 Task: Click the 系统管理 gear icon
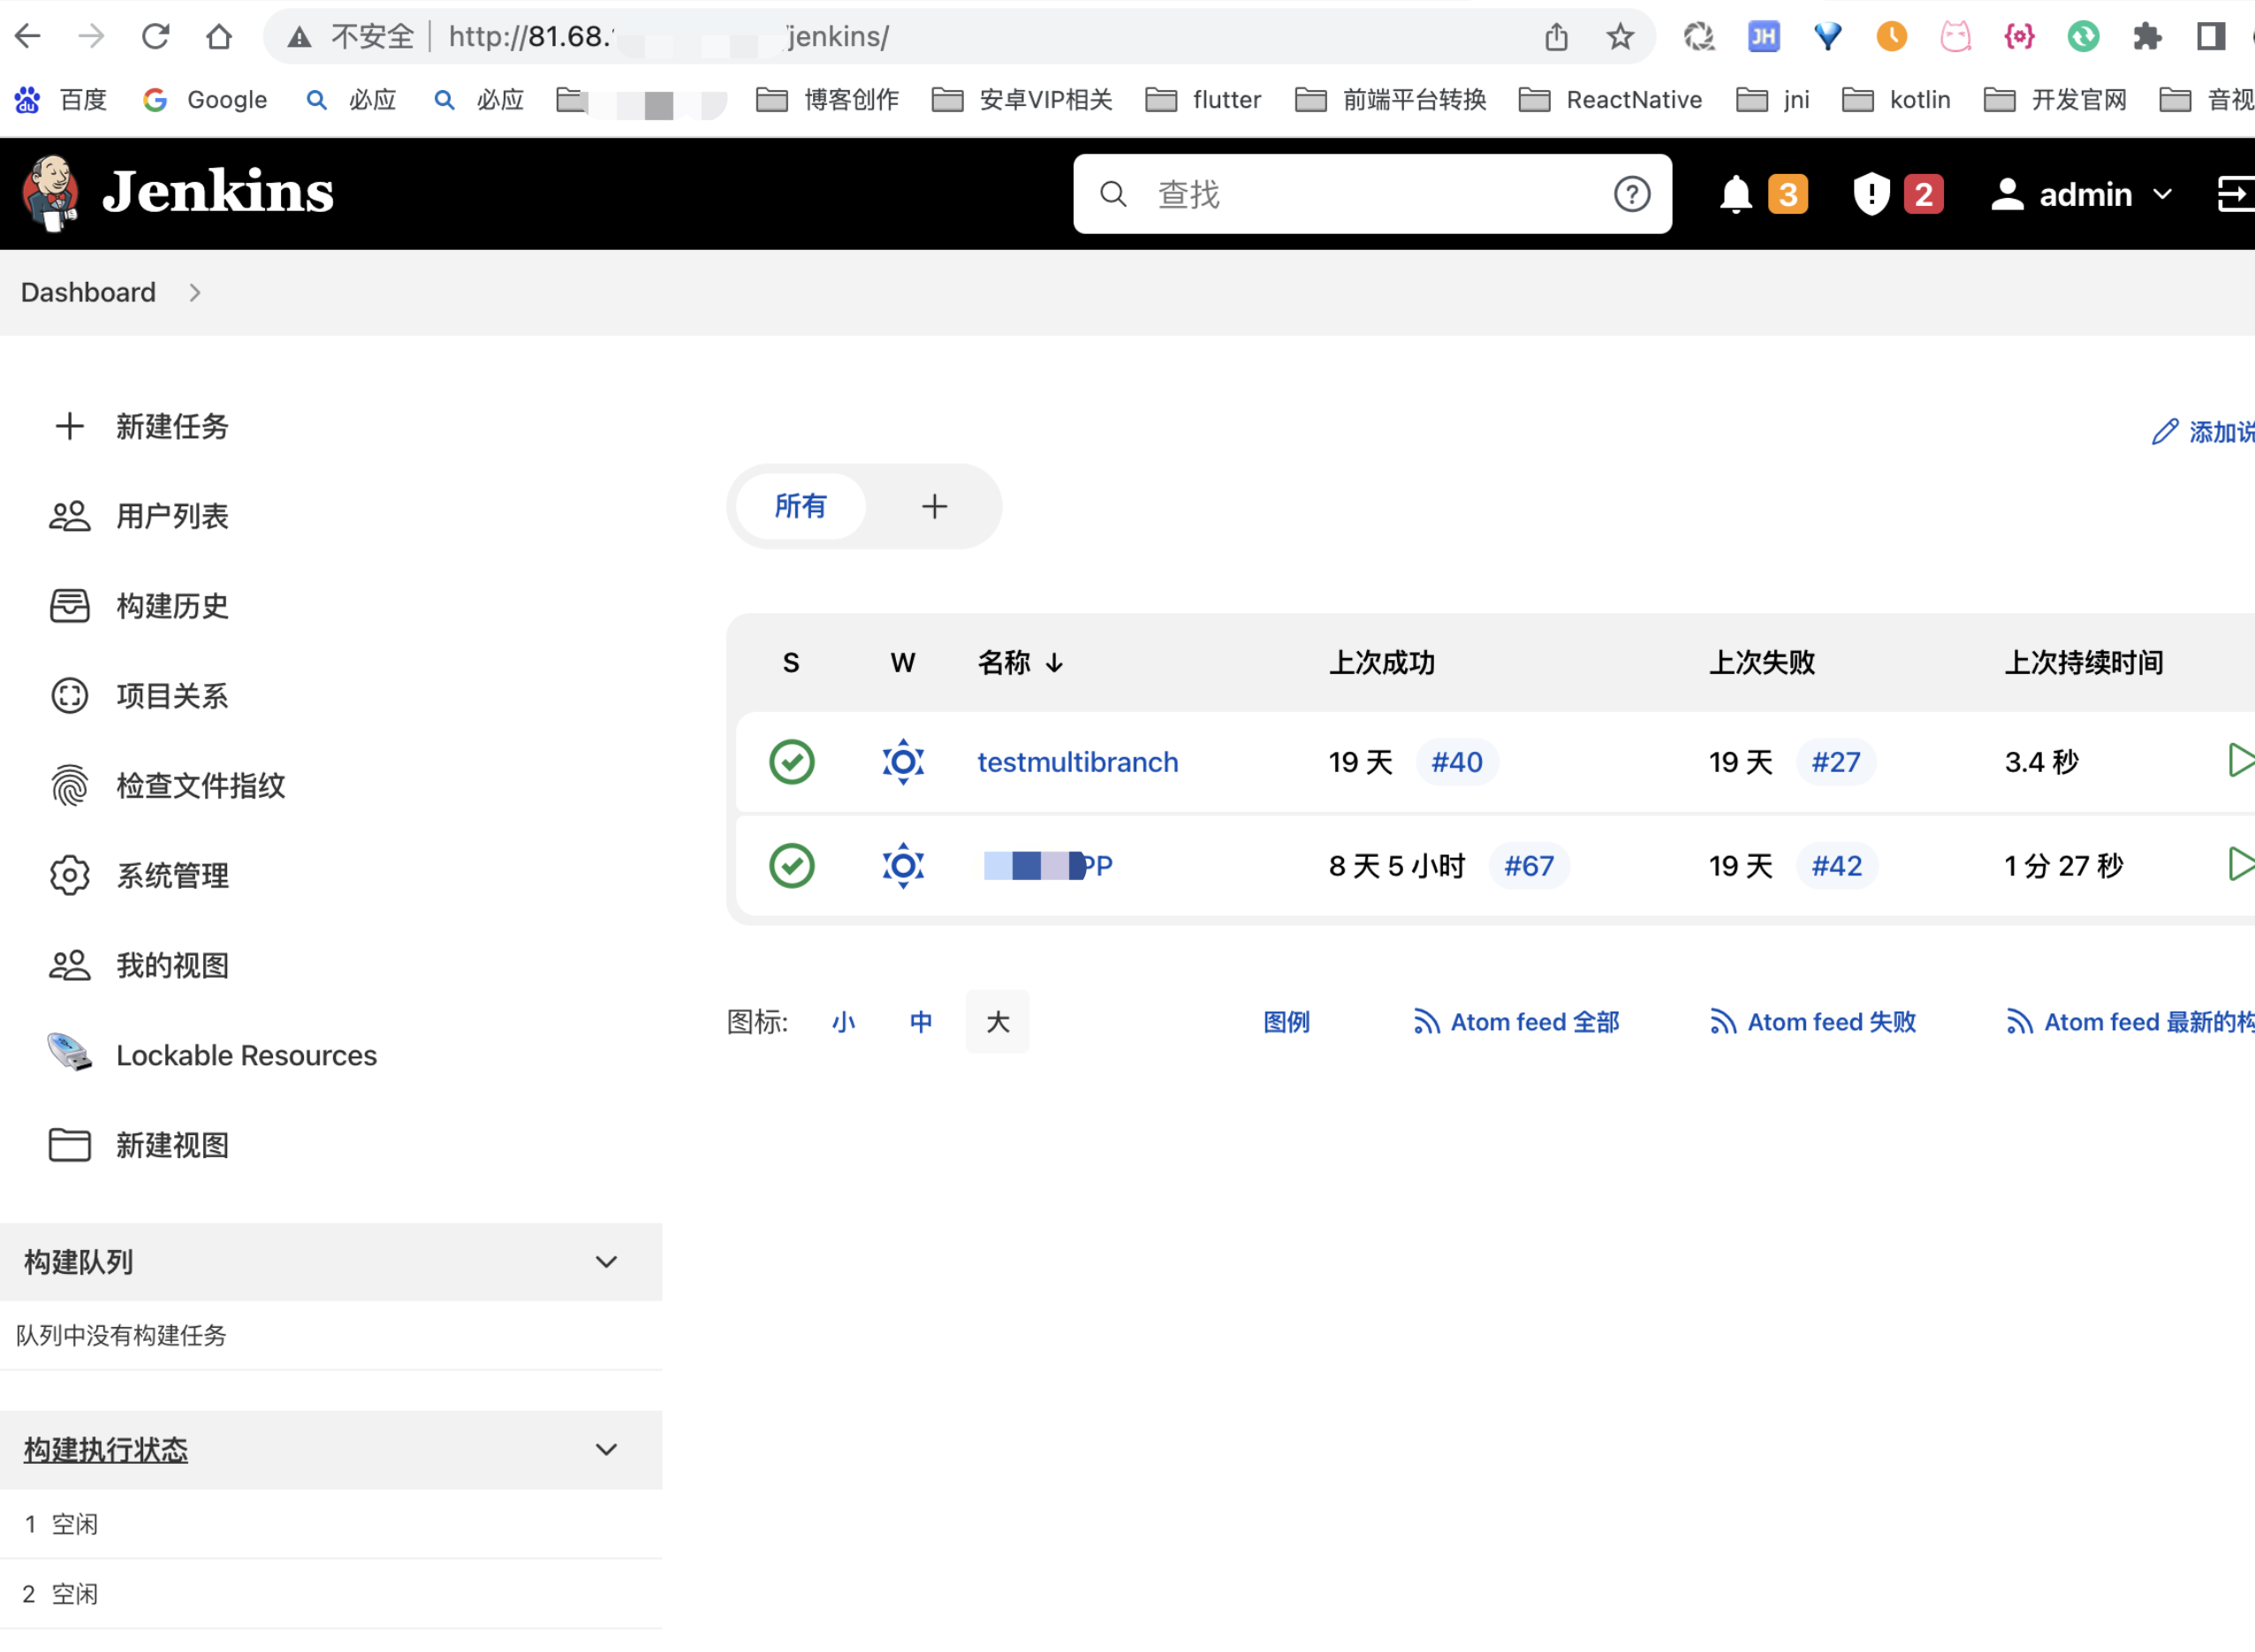[x=69, y=876]
